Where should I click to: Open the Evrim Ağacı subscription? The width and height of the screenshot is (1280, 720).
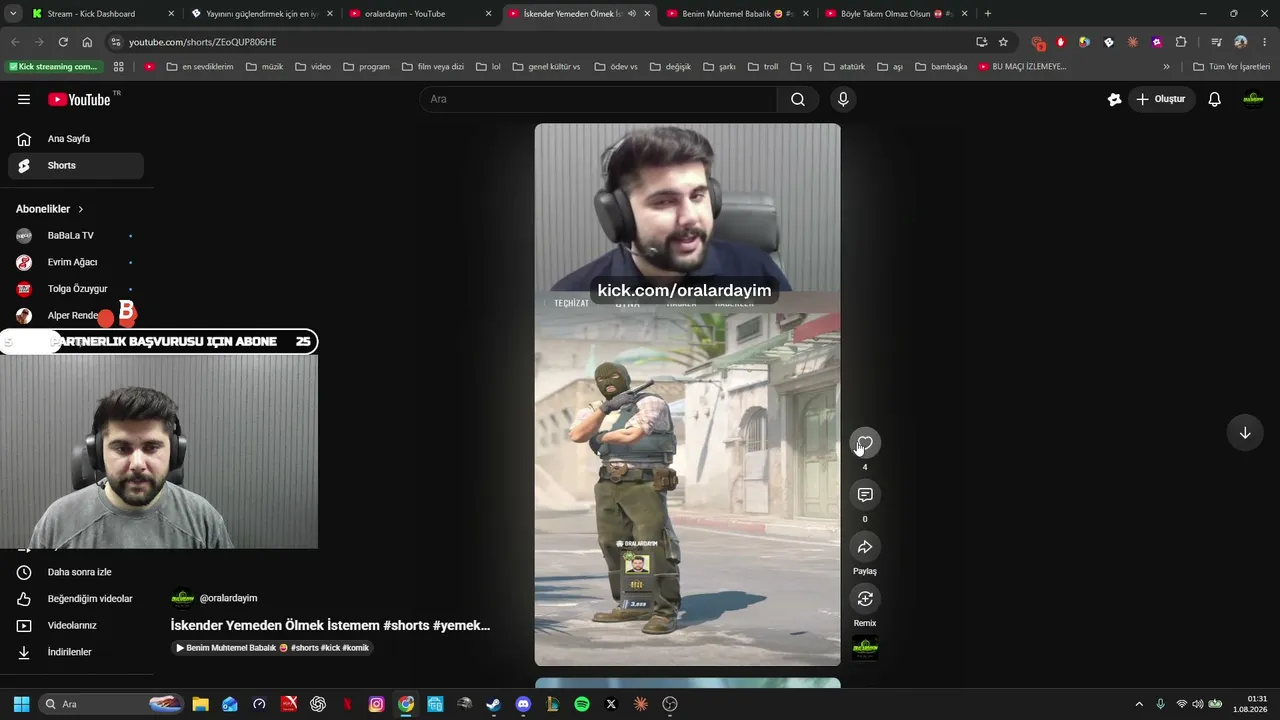tap(76, 262)
